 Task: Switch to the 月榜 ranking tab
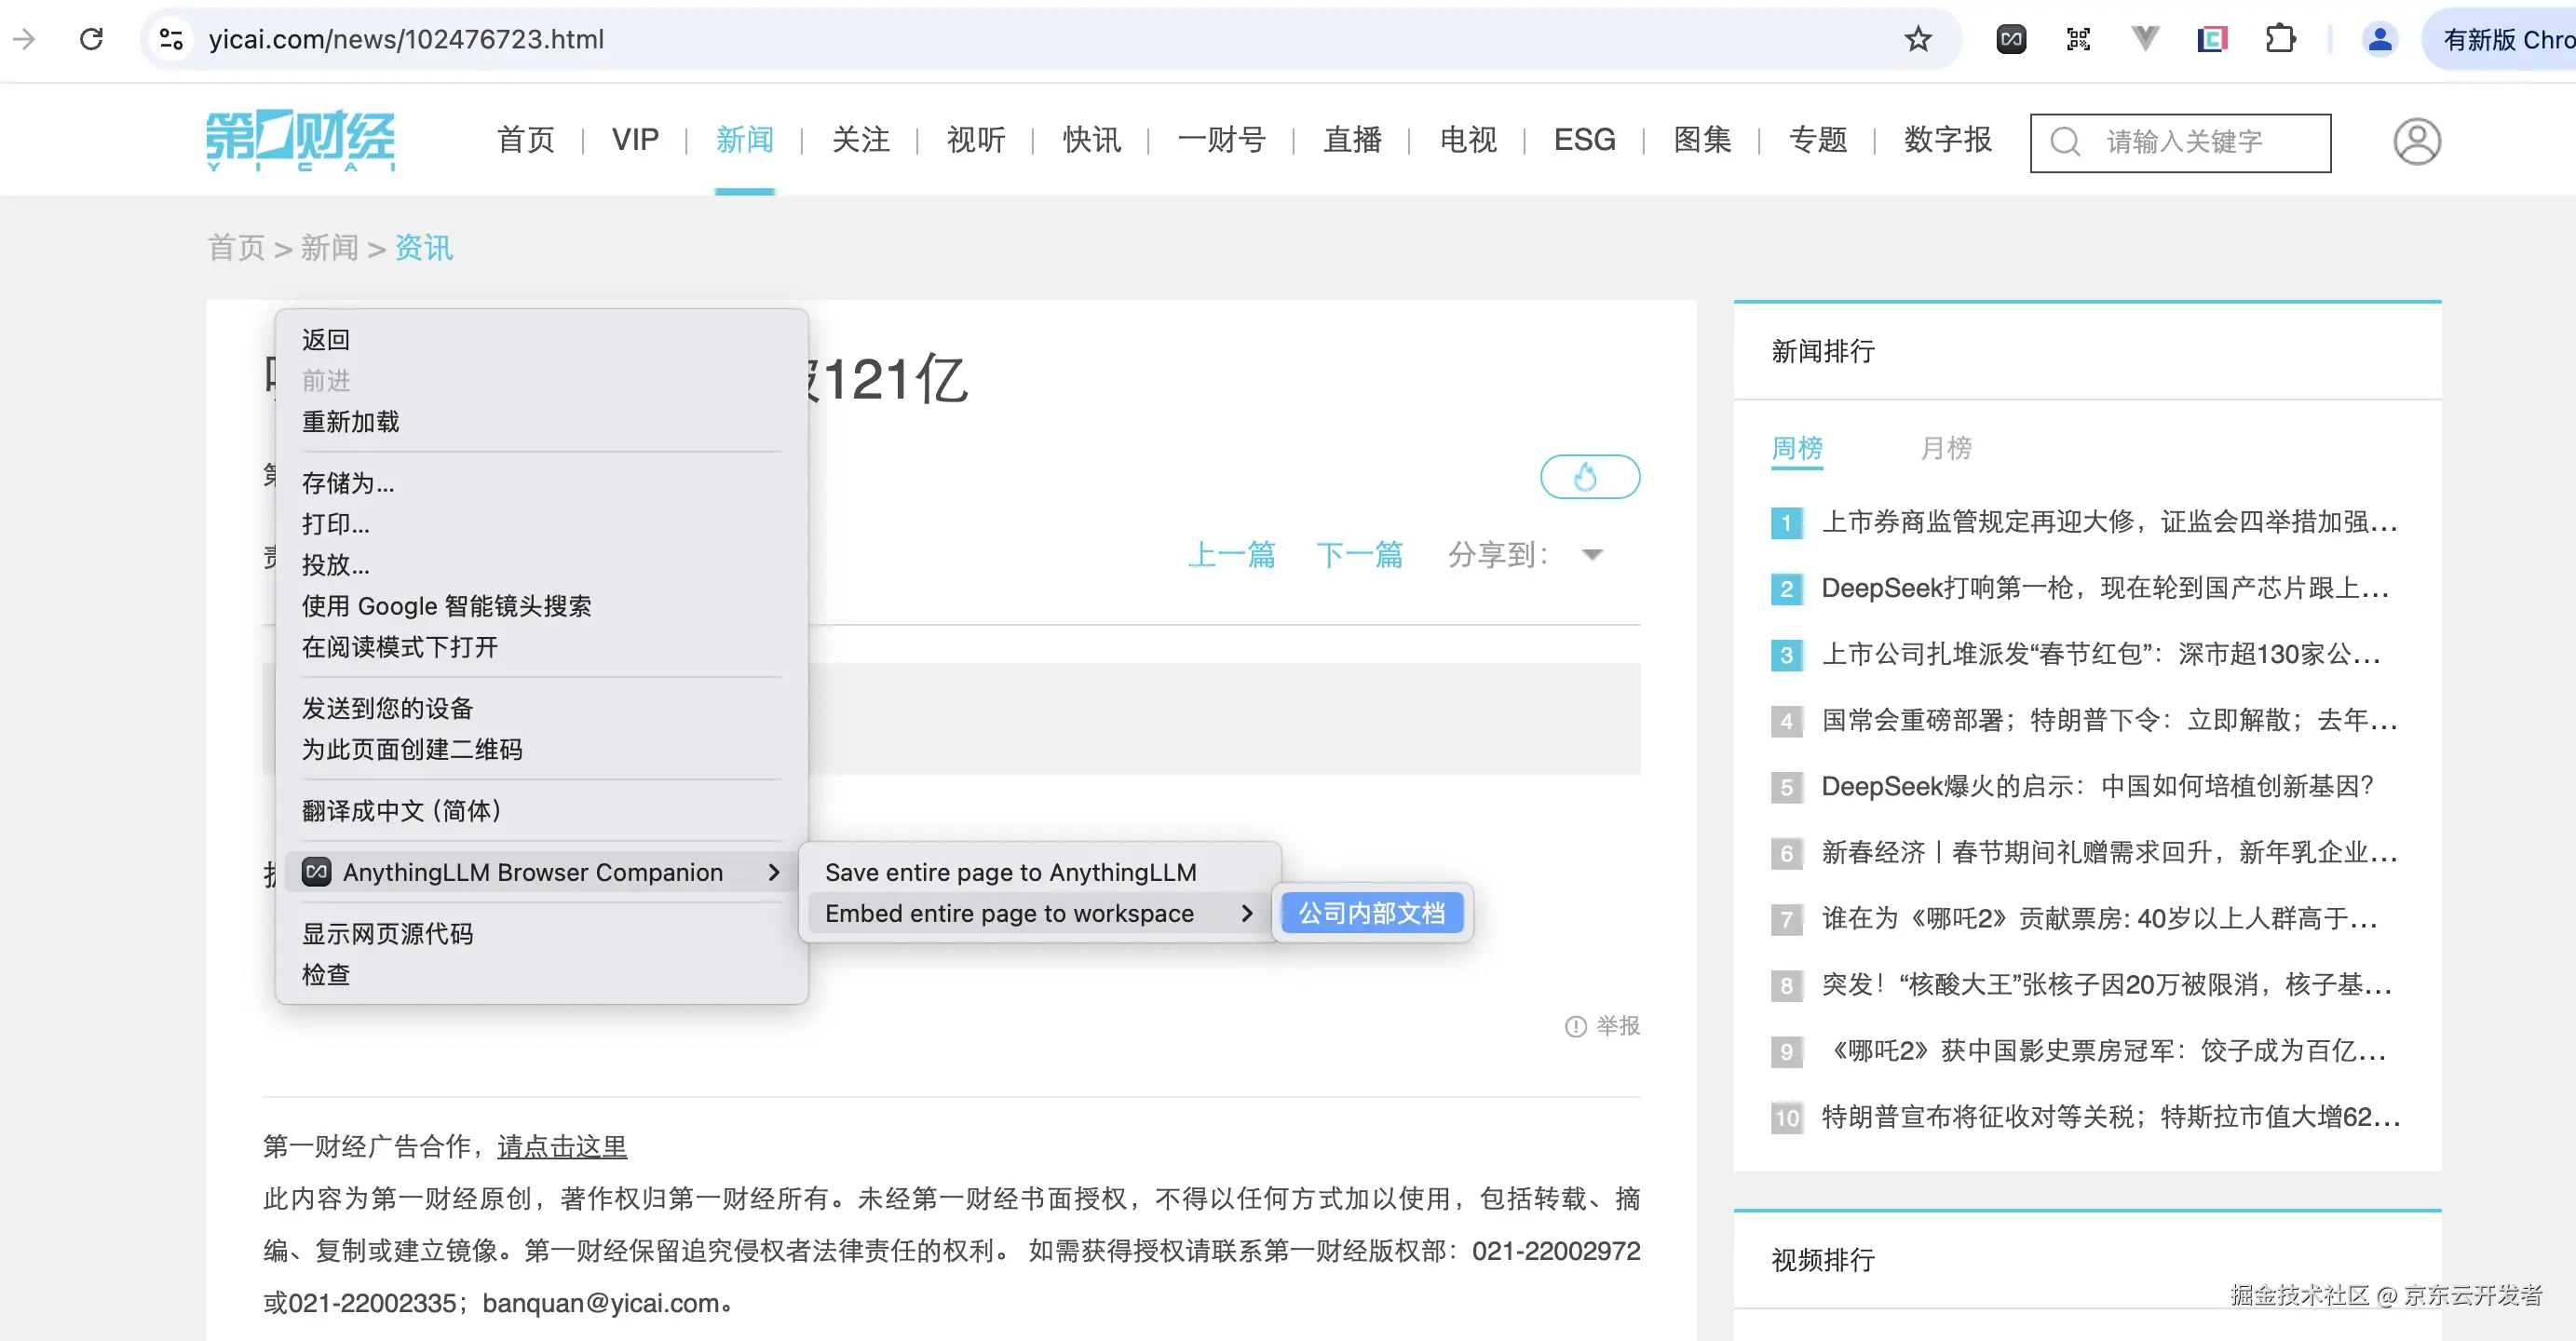(x=1945, y=447)
